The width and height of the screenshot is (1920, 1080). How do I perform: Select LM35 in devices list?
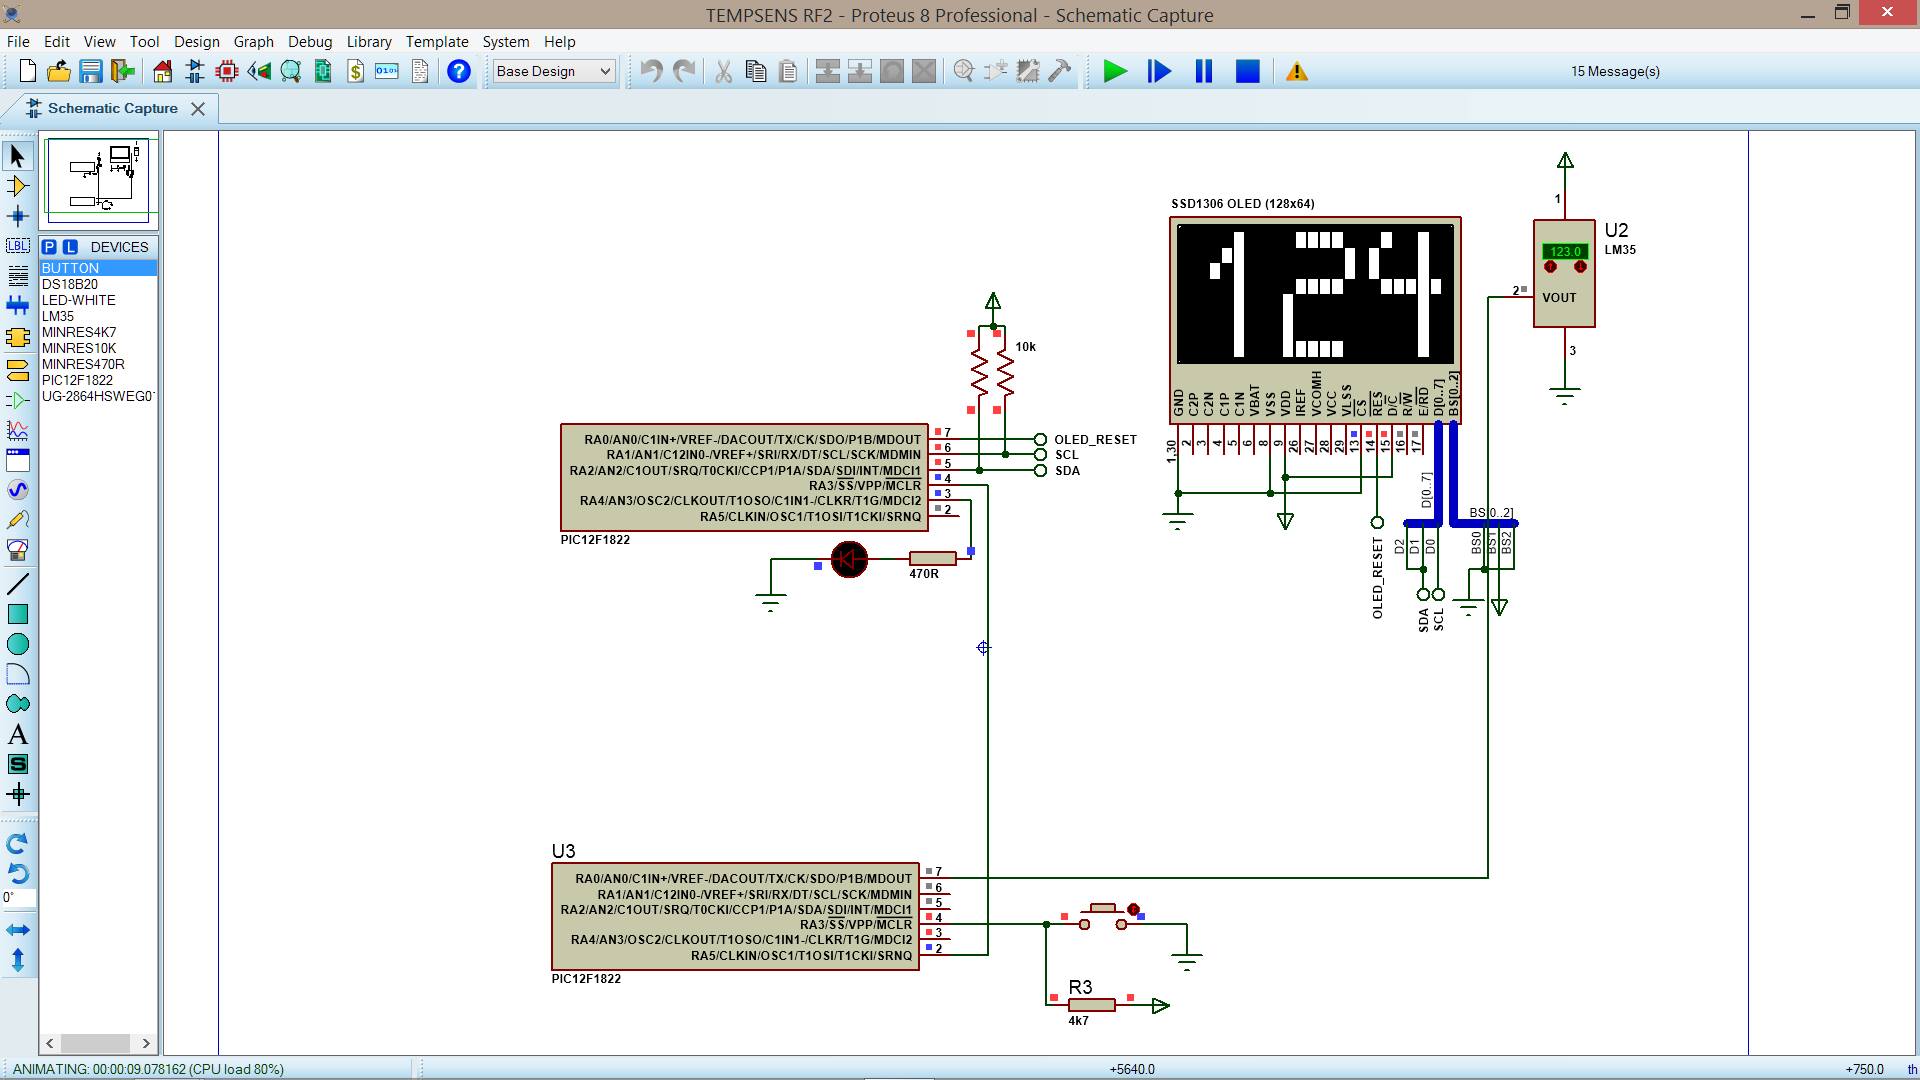tap(58, 316)
